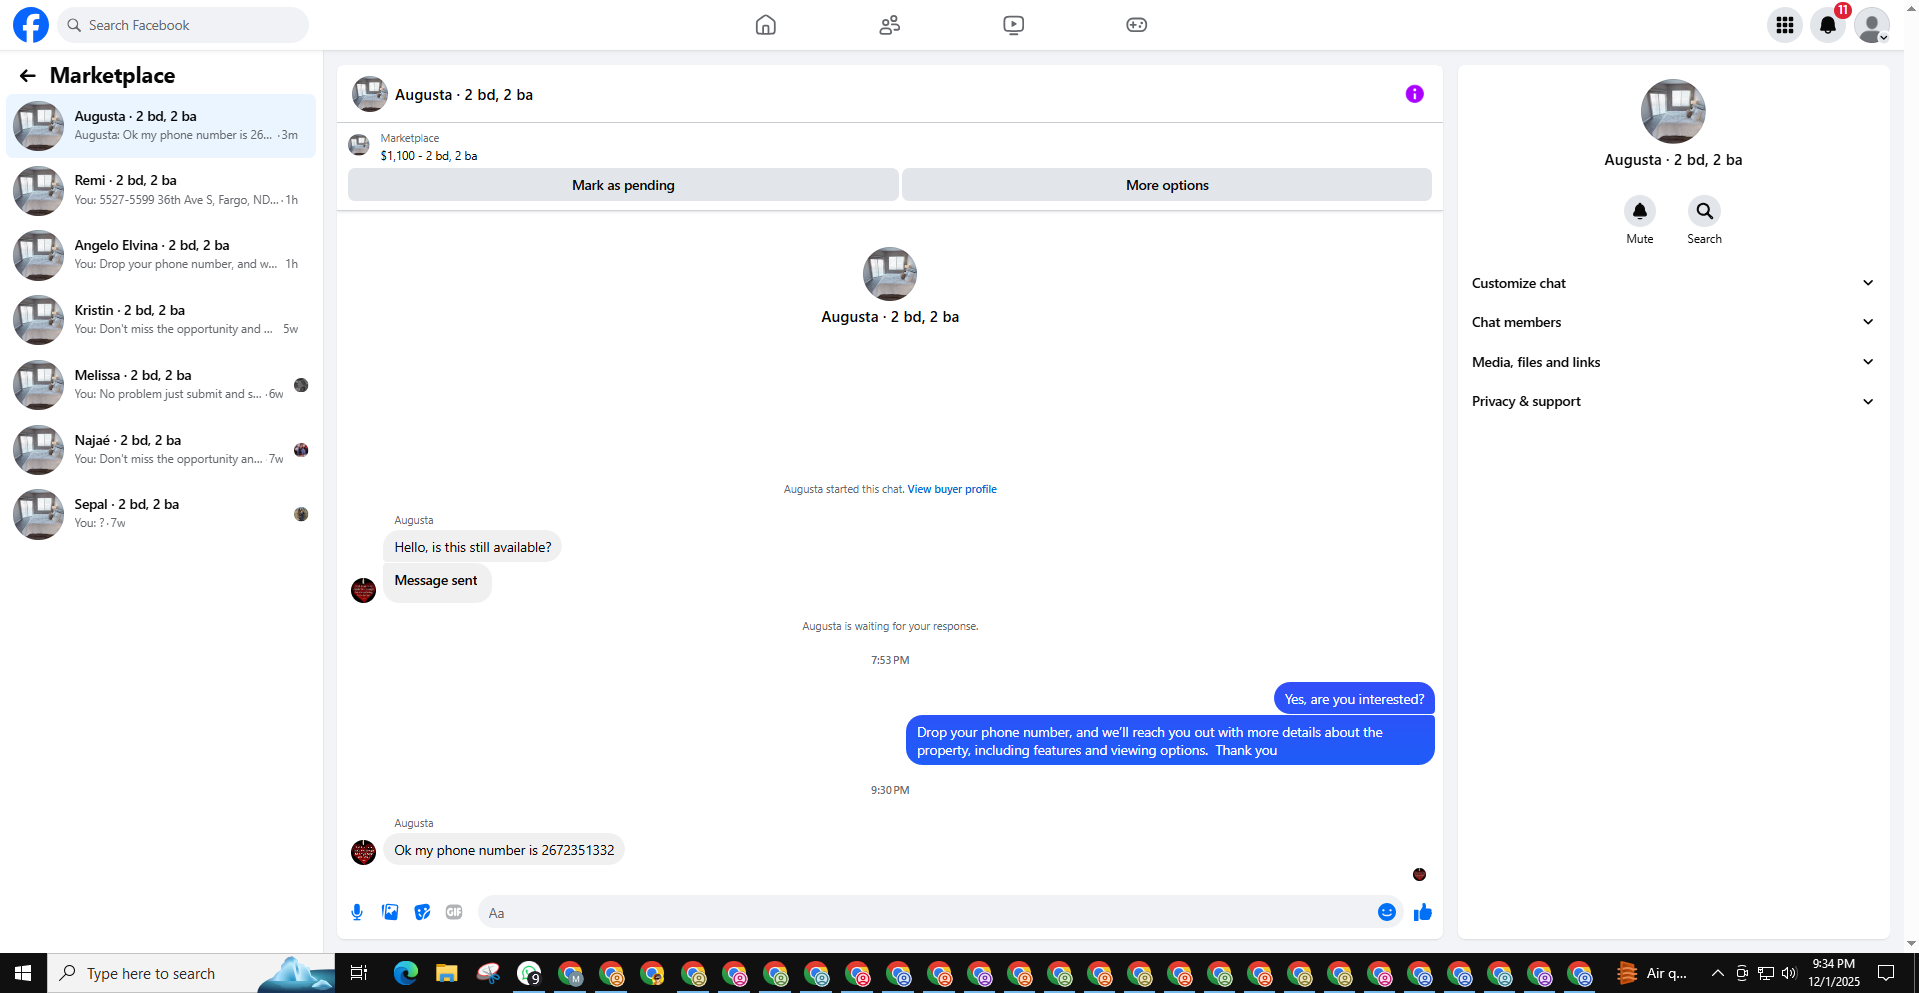Click the large listing photo in the info panel
Screen dimensions: 1919x993
[1673, 111]
